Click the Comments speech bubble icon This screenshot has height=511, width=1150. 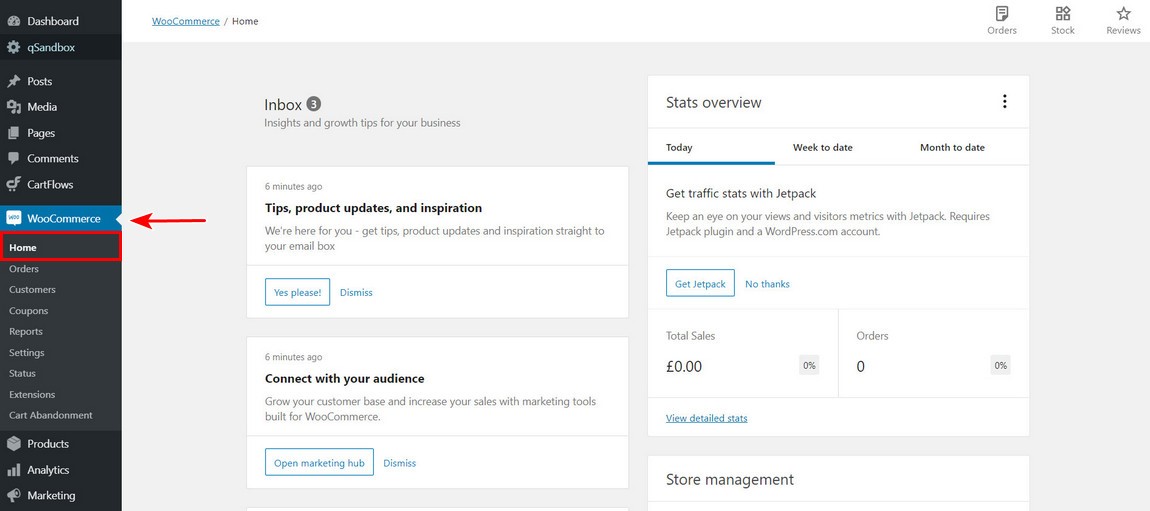[x=13, y=158]
